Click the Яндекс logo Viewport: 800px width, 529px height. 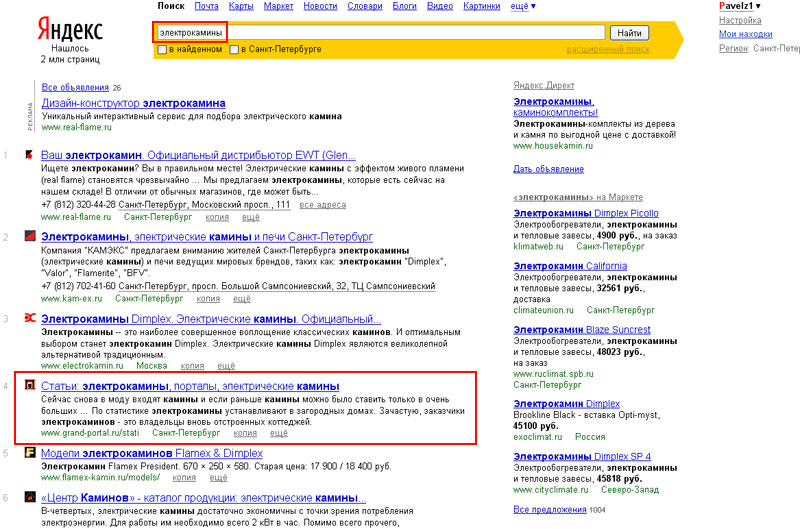pyautogui.click(x=69, y=28)
